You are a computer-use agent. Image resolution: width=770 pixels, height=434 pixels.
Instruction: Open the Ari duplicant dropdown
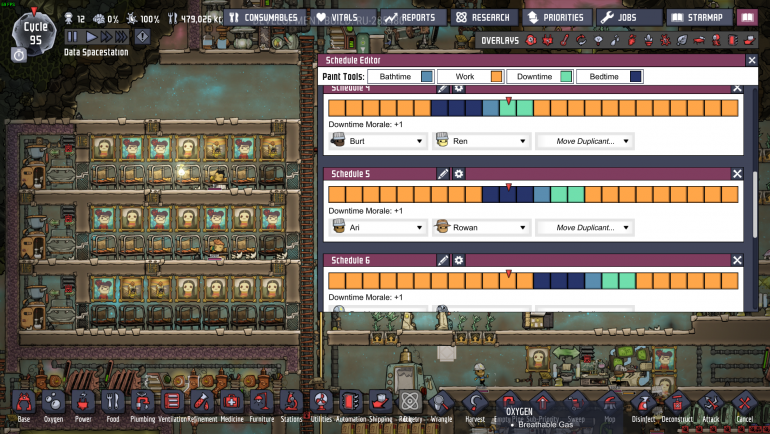coord(378,228)
